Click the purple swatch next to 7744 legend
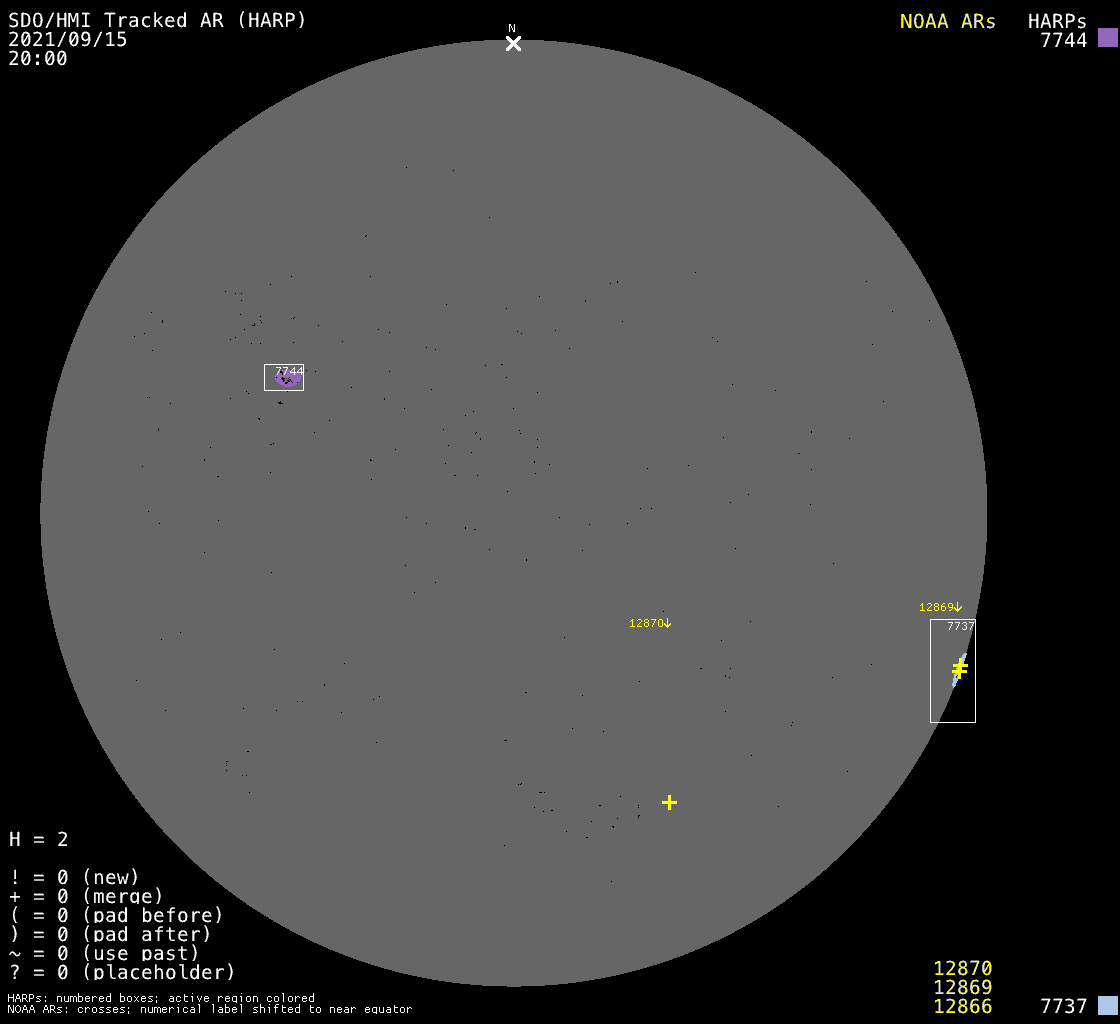This screenshot has width=1120, height=1024. point(1107,38)
